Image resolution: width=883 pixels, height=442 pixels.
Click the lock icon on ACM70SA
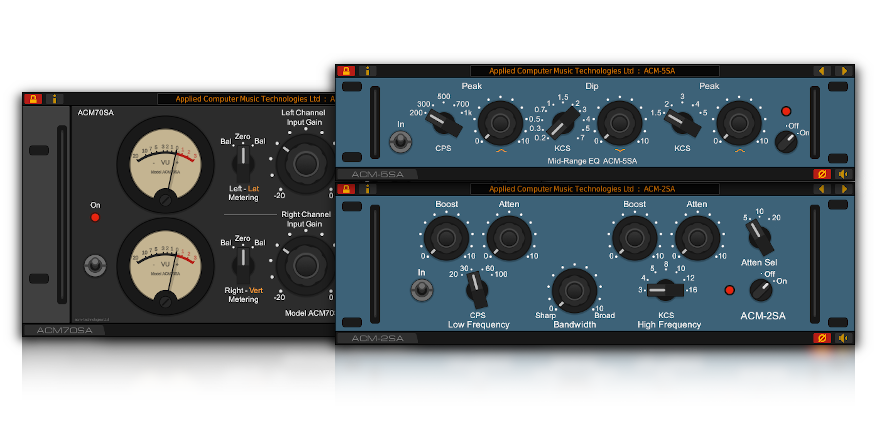32,99
